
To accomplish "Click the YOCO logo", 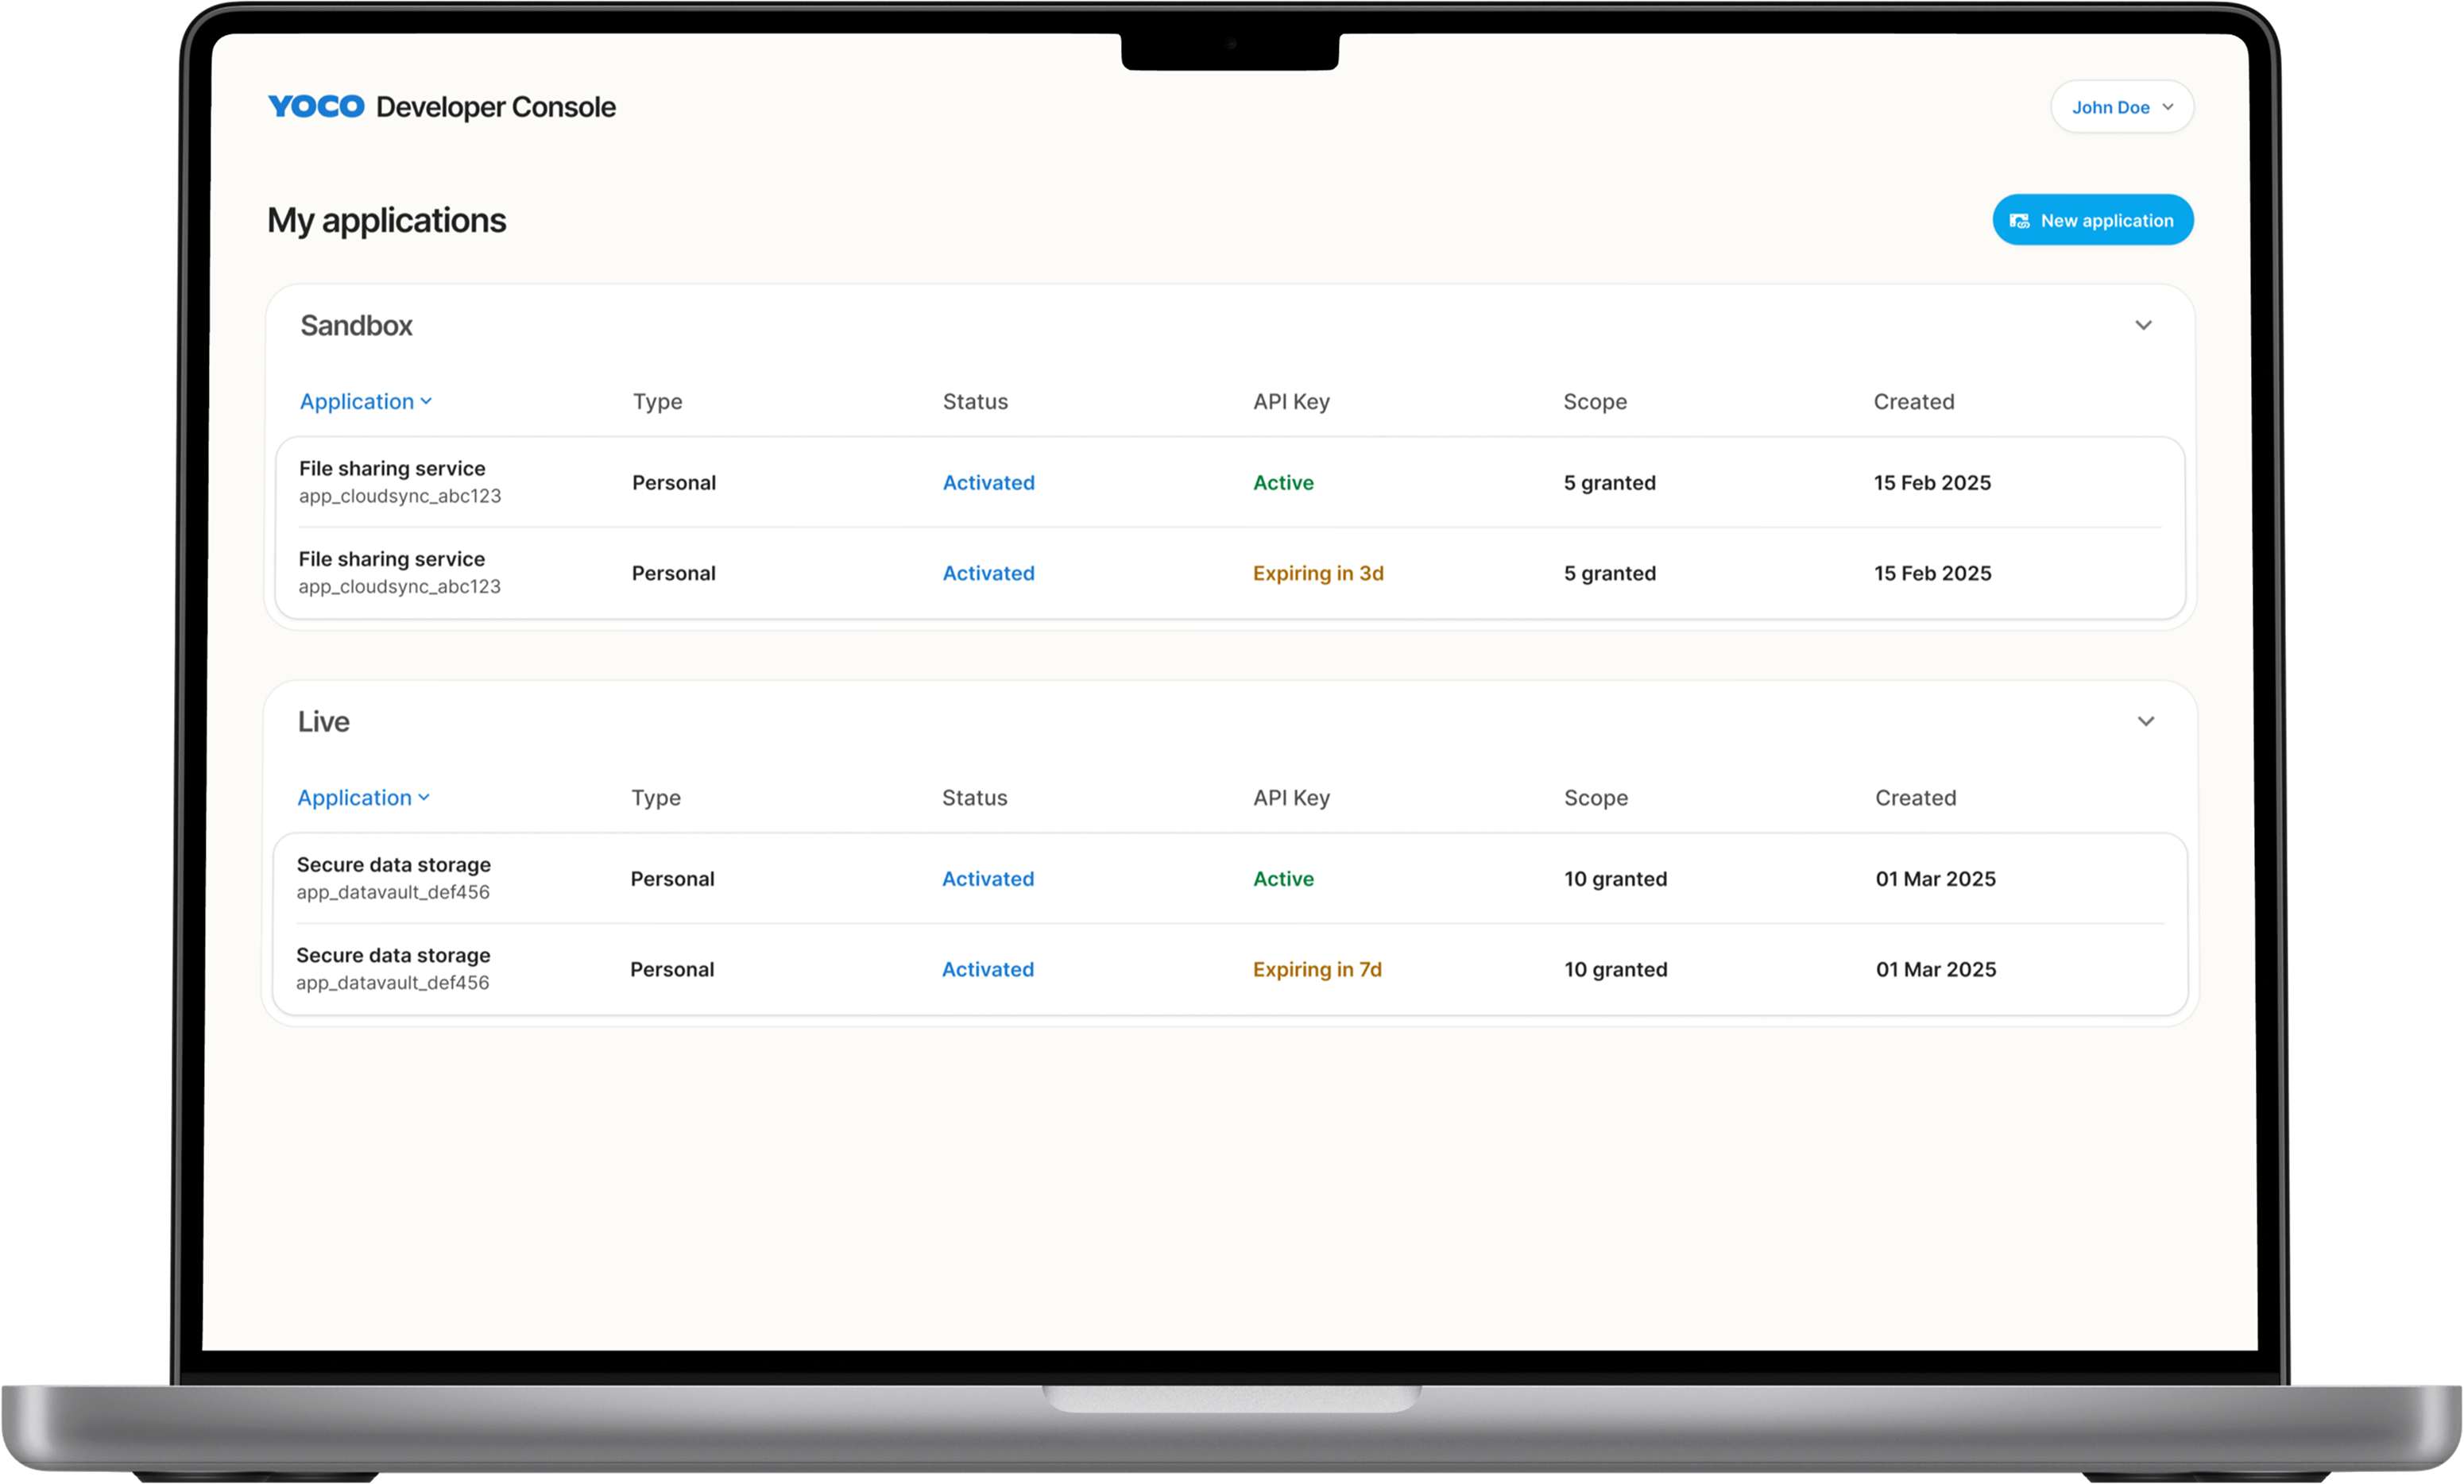I will [x=316, y=106].
